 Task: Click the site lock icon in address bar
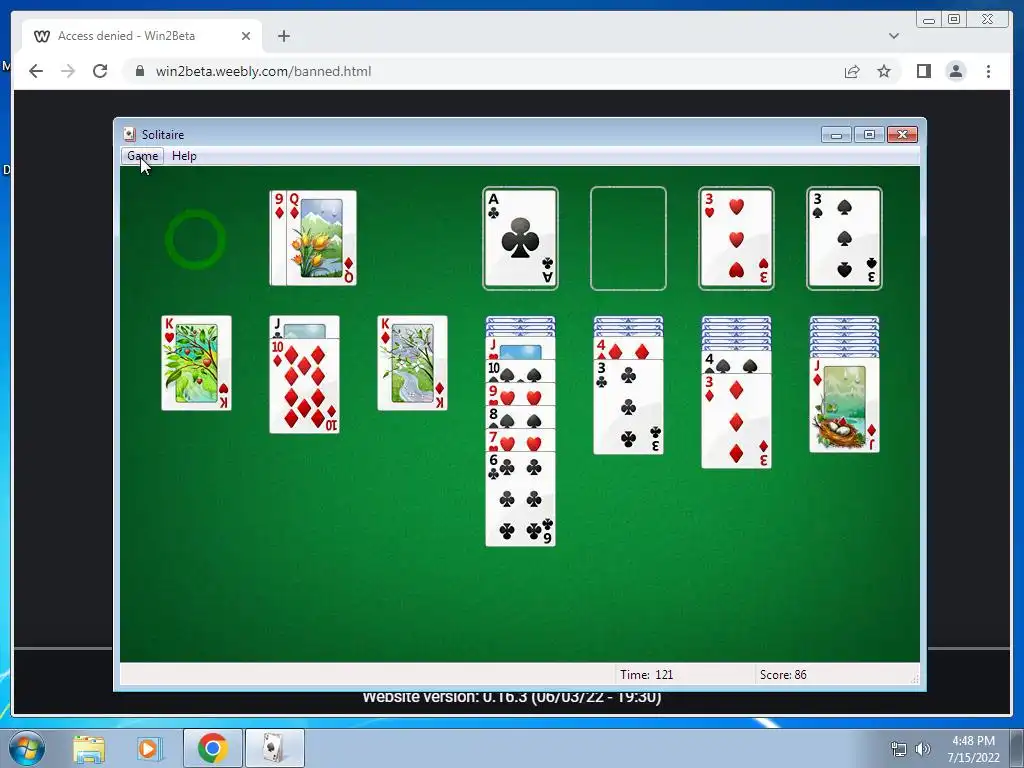click(x=139, y=71)
